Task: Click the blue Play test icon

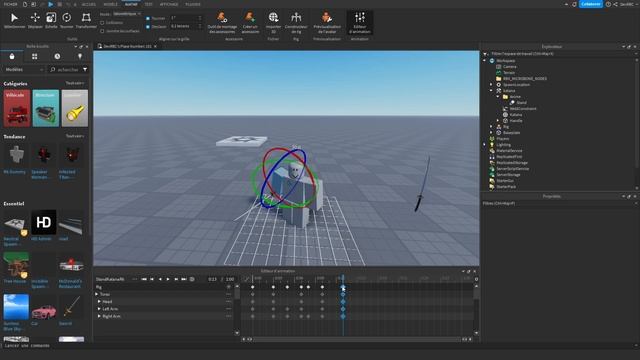Action: point(51,4)
